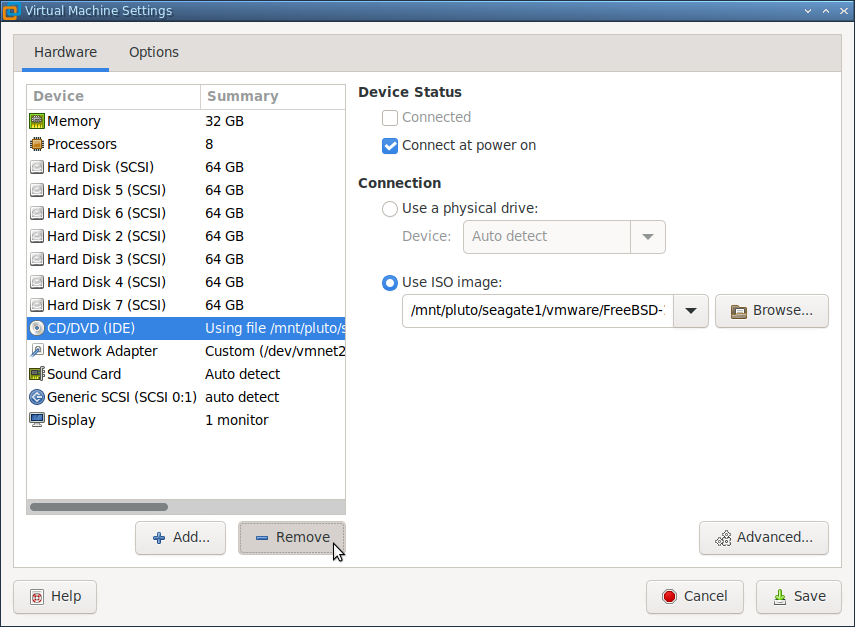Select Use a physical drive option
Viewport: 855px width, 627px height.
tap(390, 209)
